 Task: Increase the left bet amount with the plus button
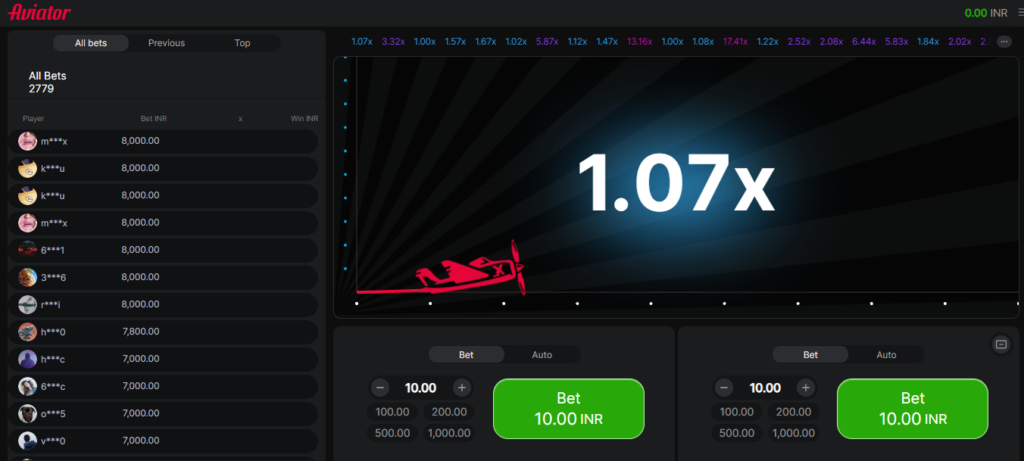[461, 387]
